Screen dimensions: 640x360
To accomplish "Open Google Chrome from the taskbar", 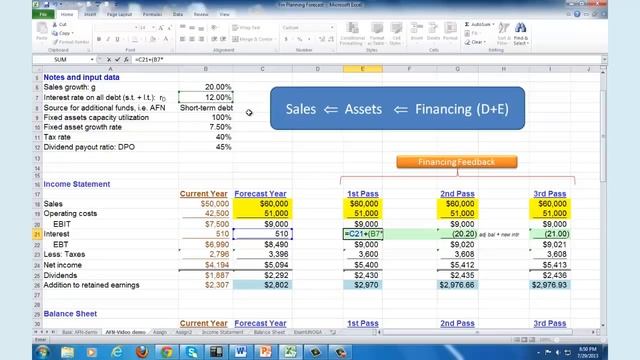I will pos(166,352).
